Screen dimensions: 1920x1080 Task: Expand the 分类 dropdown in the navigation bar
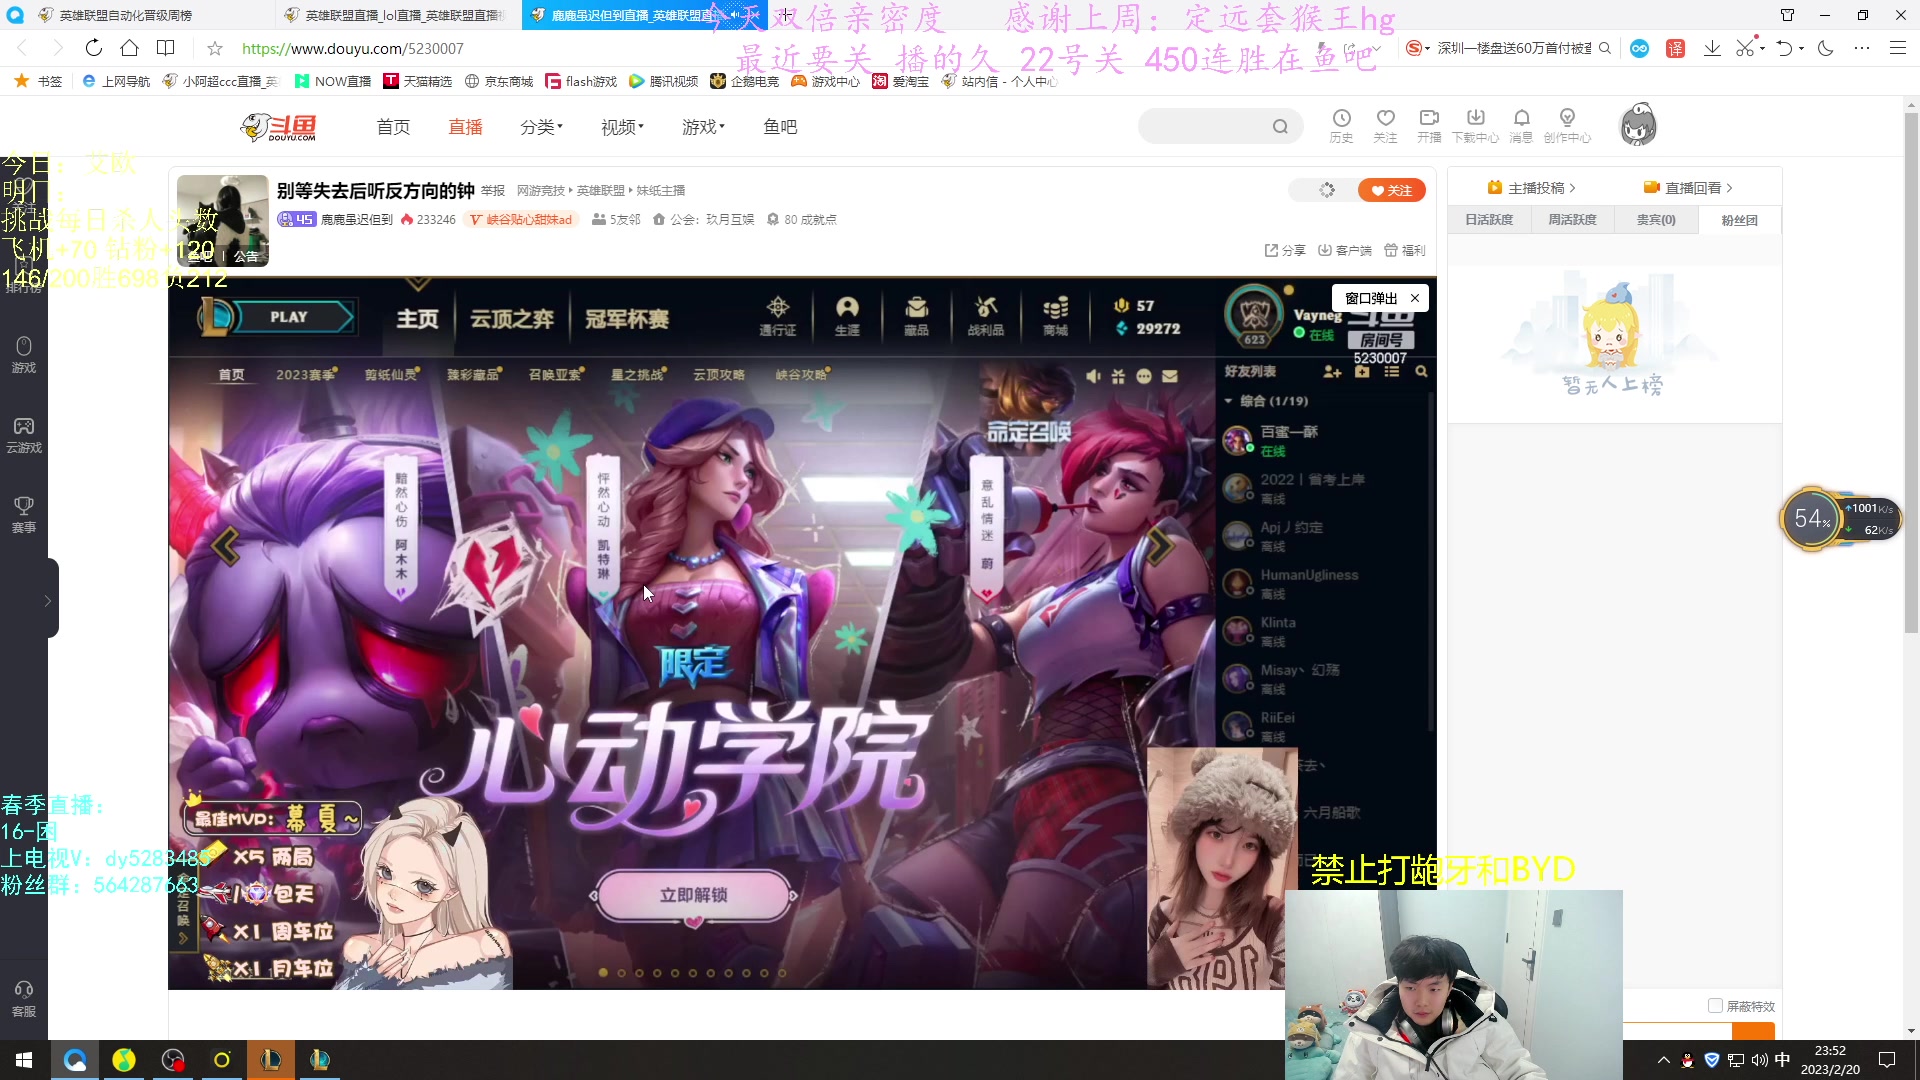point(541,126)
